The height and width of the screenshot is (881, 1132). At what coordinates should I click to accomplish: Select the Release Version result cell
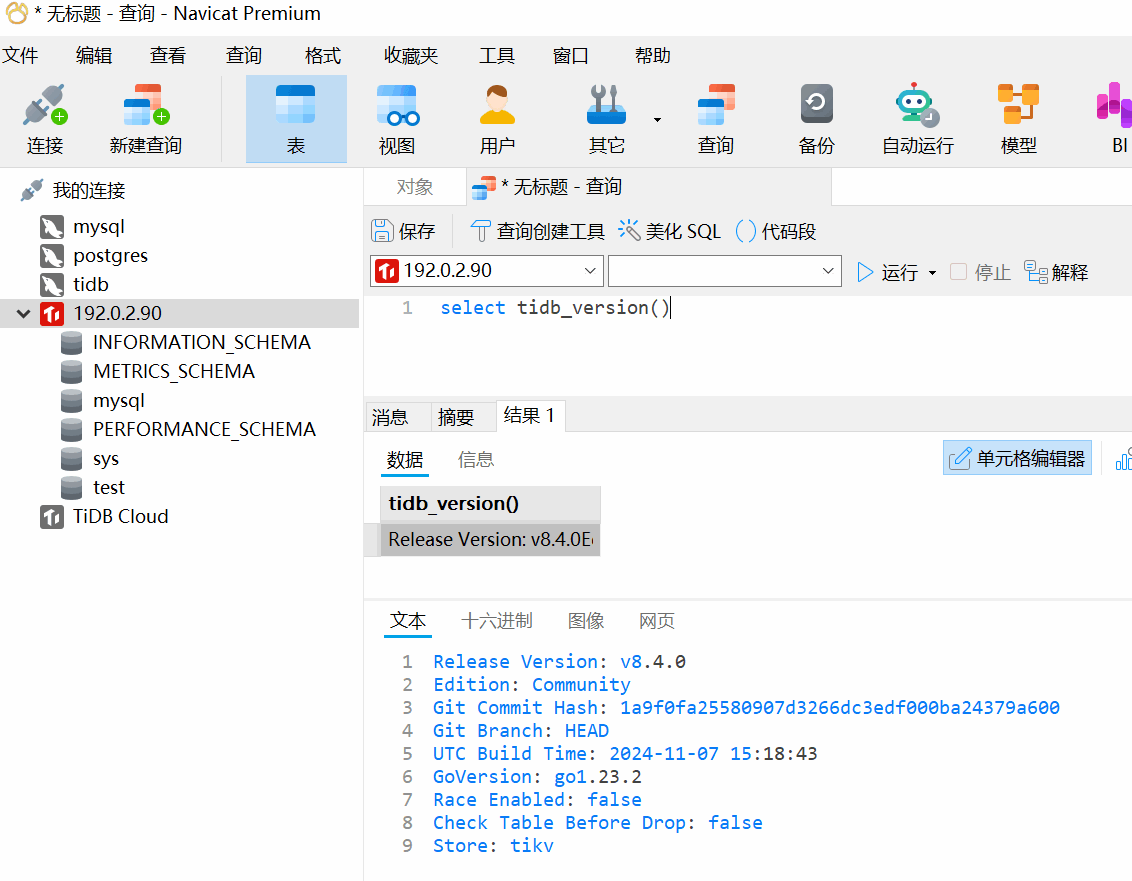(x=490, y=539)
